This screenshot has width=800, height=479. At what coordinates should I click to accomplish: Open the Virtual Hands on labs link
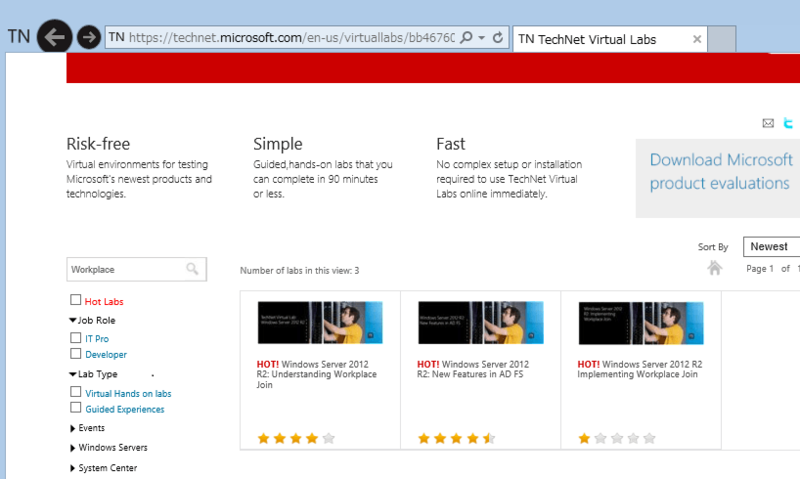pyautogui.click(x=128, y=394)
